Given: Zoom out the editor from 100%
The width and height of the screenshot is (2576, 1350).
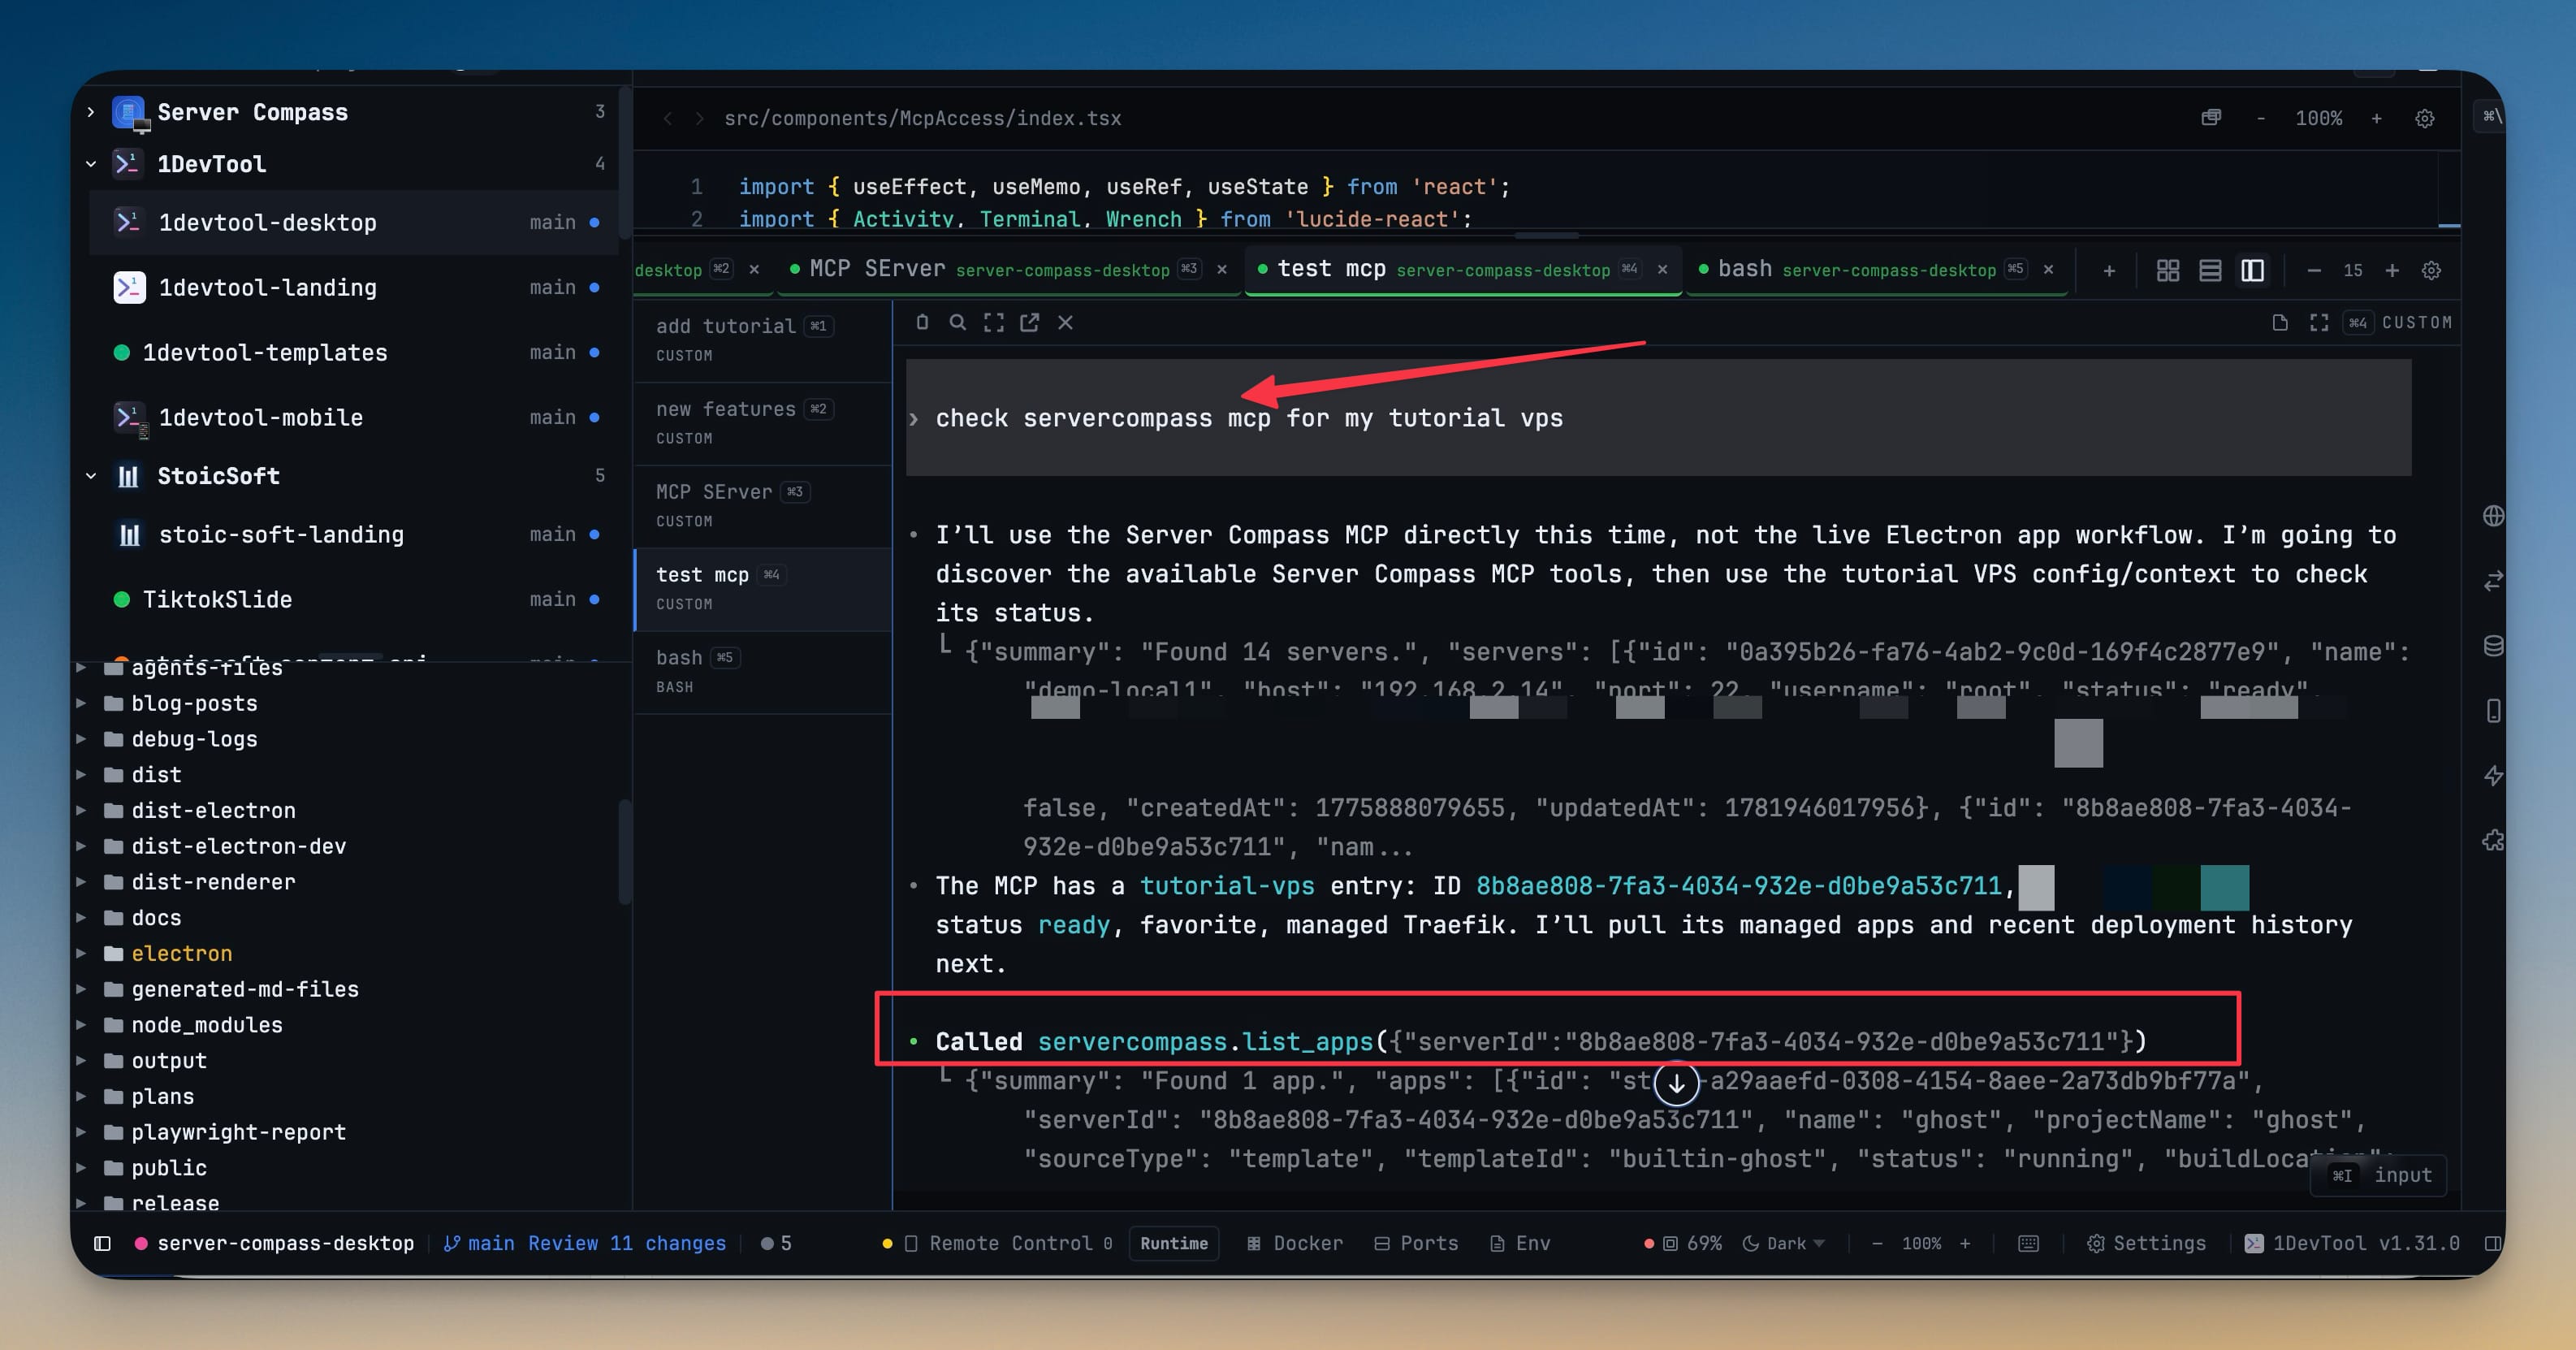Looking at the screenshot, I should coord(2260,118).
